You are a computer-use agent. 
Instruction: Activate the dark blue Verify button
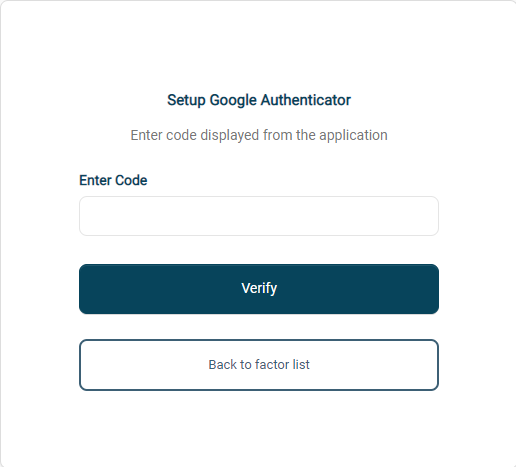coord(259,289)
